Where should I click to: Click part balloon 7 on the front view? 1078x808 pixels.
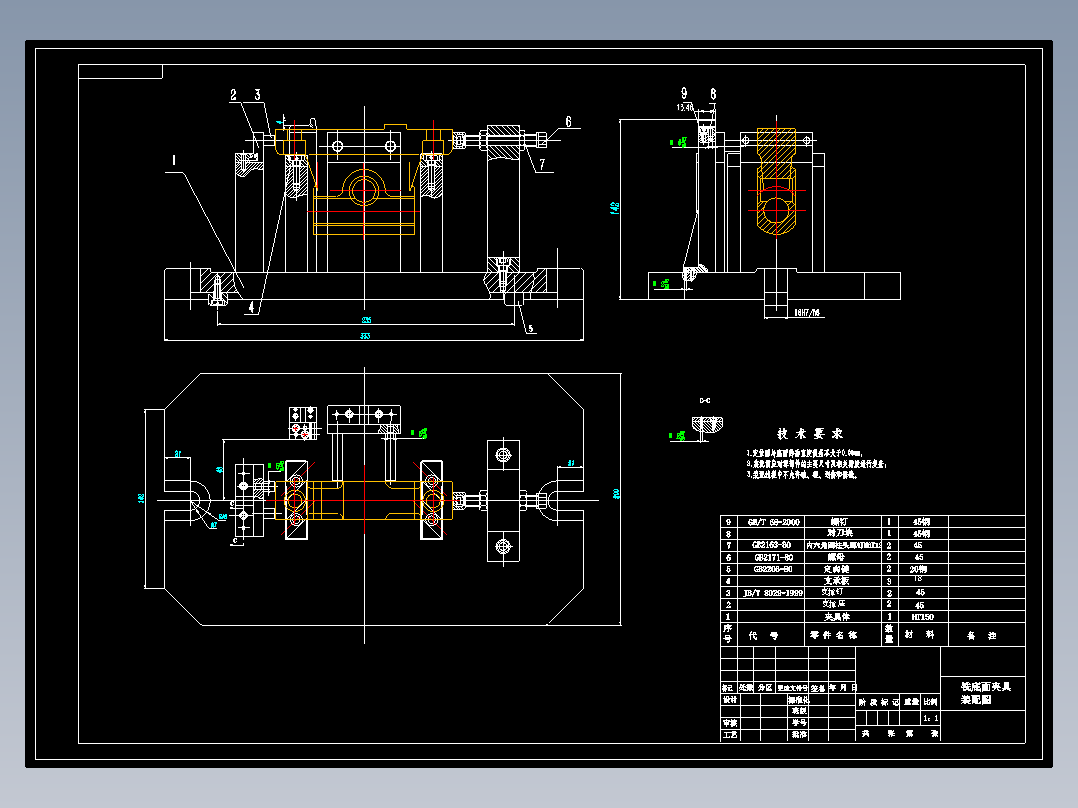pyautogui.click(x=542, y=165)
